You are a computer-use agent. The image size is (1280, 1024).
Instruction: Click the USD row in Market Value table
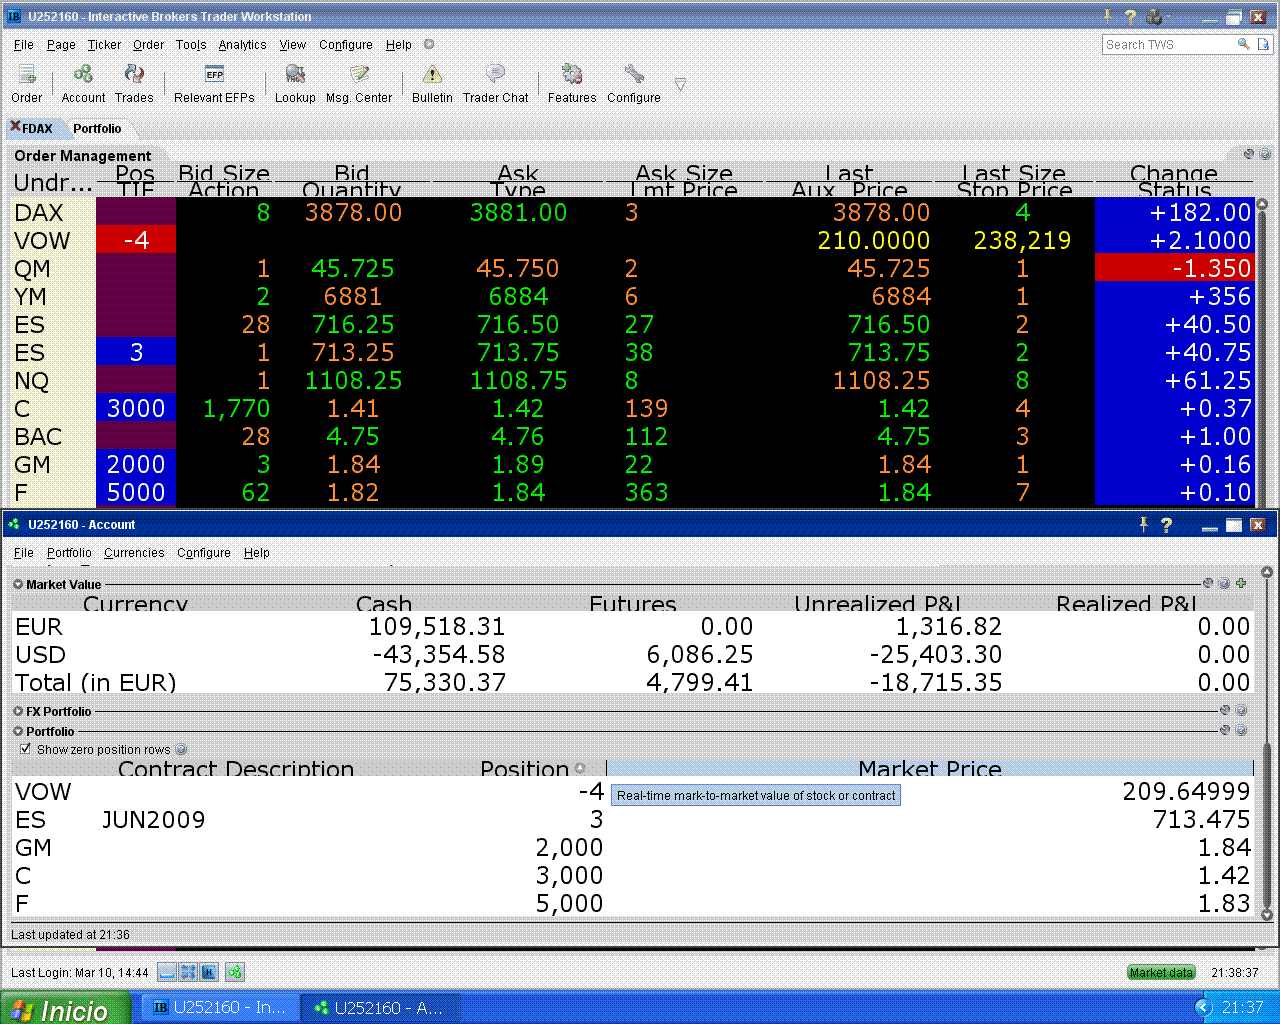[632, 655]
